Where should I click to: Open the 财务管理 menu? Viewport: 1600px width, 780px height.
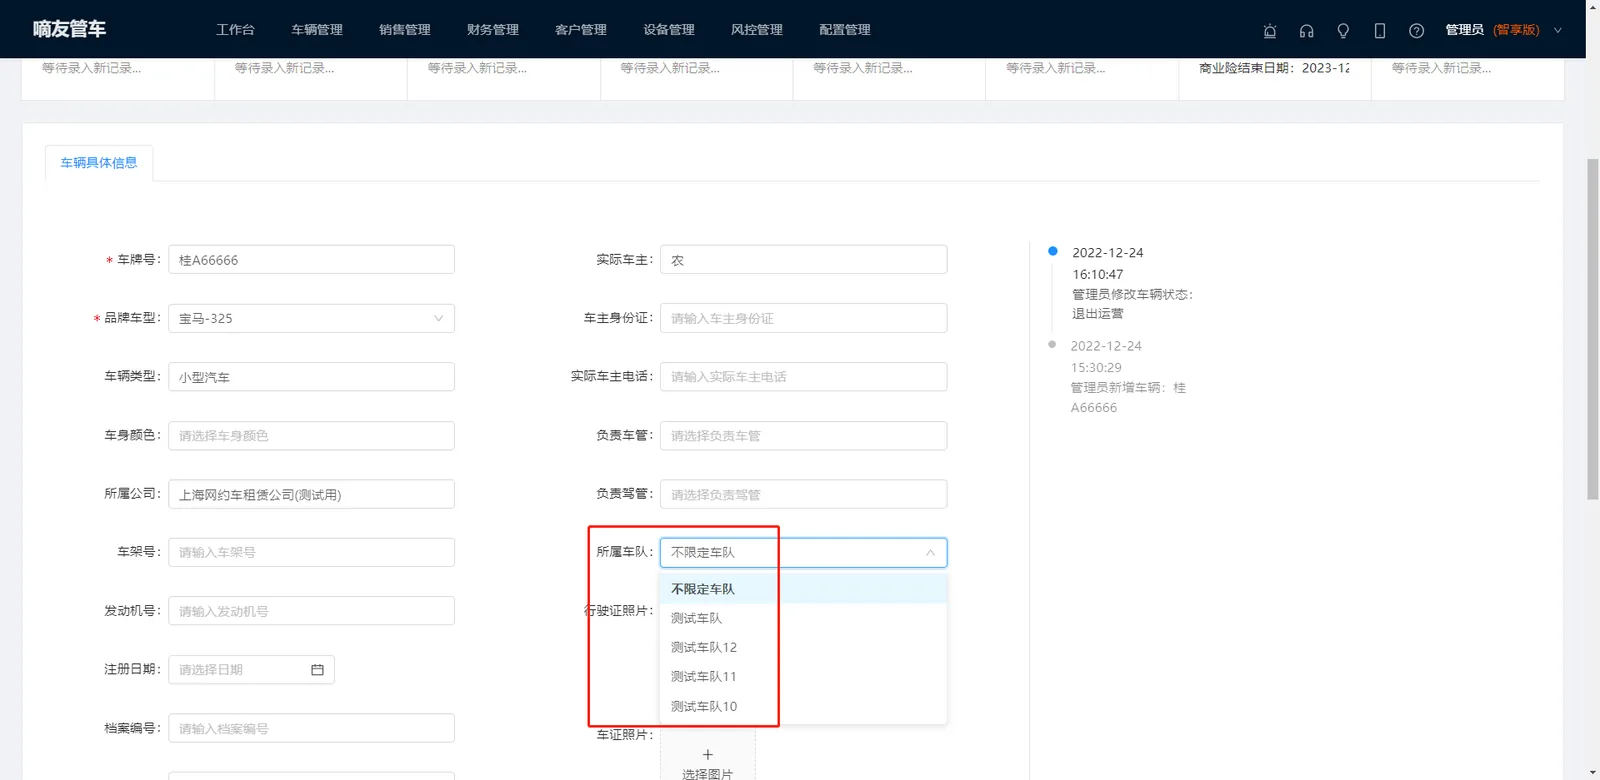tap(493, 30)
